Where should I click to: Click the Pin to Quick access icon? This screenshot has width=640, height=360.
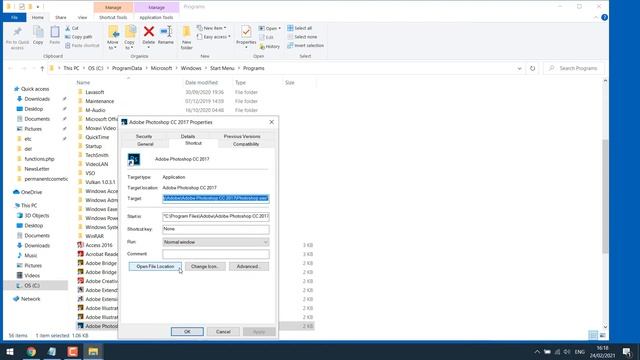pos(17,32)
